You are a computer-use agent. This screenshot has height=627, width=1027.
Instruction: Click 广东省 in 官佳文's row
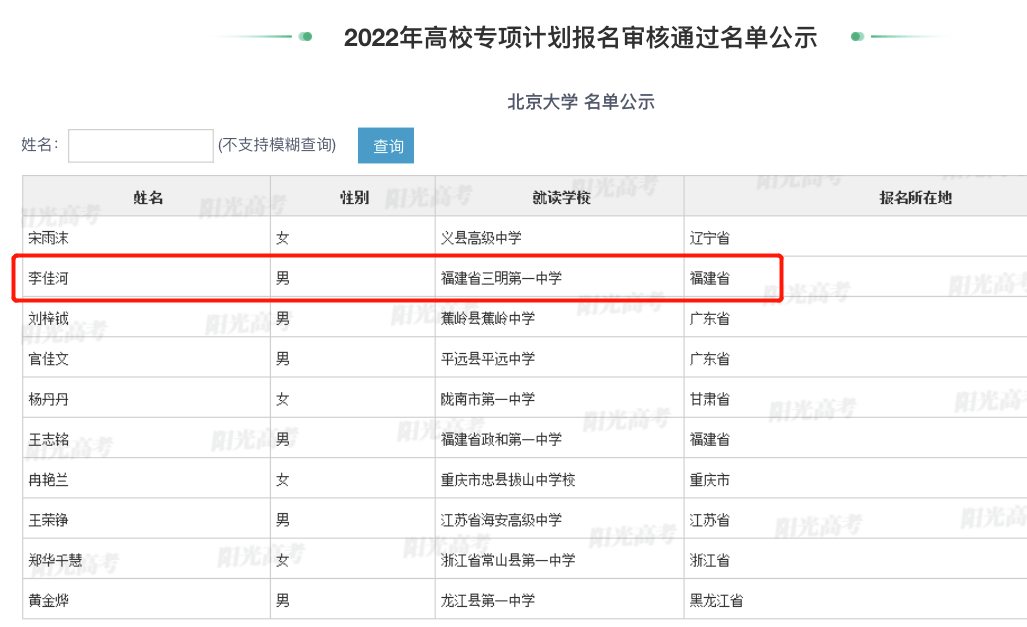click(709, 359)
